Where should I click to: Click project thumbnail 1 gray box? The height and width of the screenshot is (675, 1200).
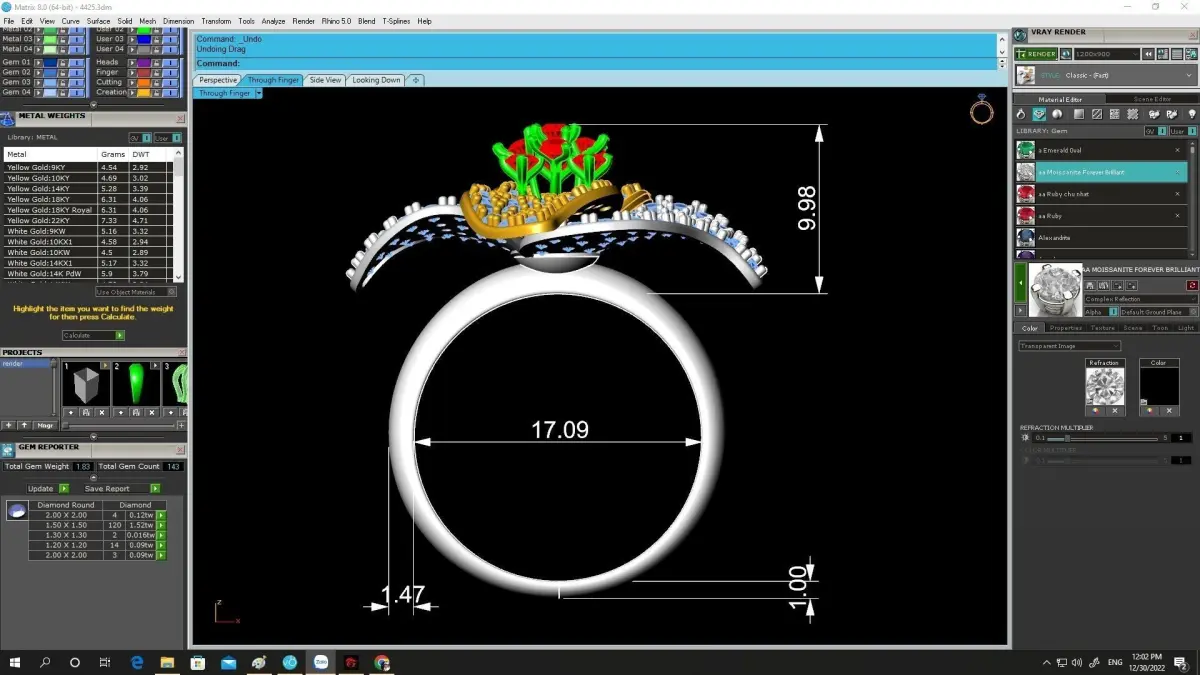pos(86,386)
